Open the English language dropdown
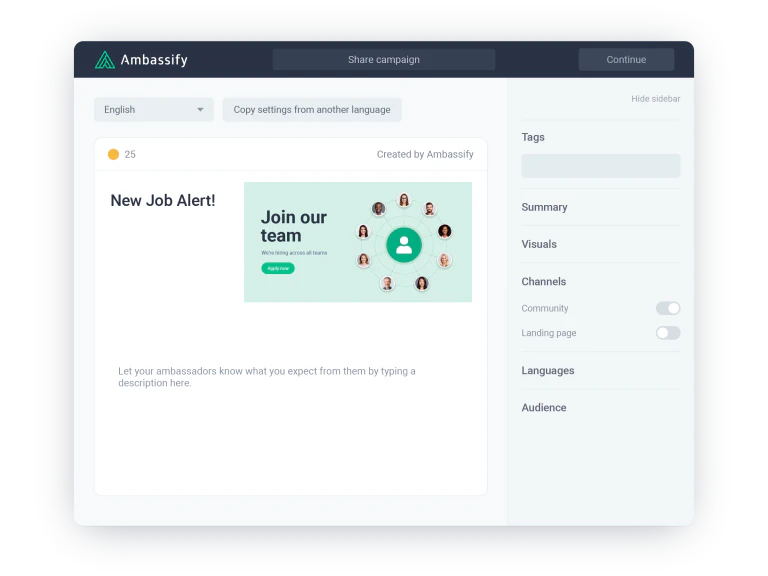768x576 pixels. (154, 110)
